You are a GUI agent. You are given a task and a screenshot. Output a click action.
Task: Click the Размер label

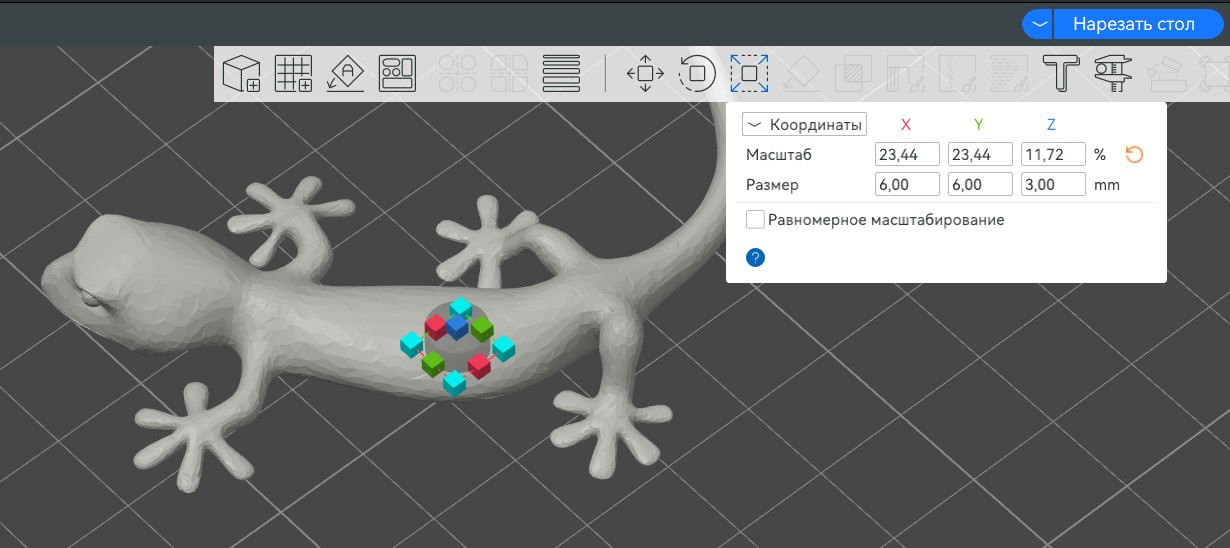click(773, 185)
